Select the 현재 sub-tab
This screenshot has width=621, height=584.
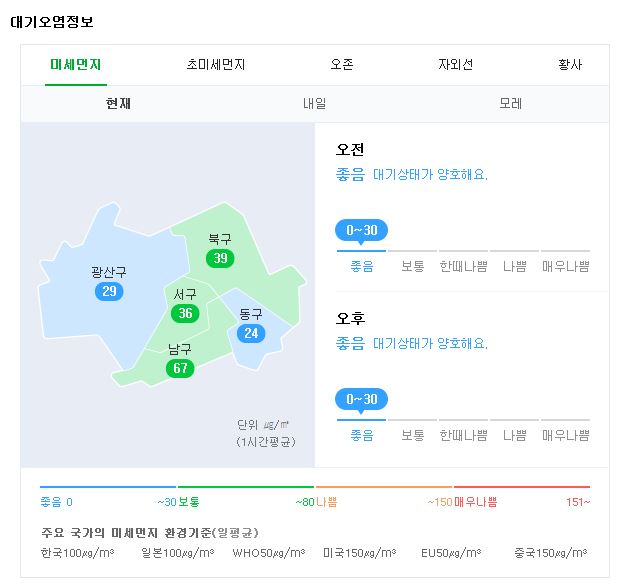tap(118, 104)
